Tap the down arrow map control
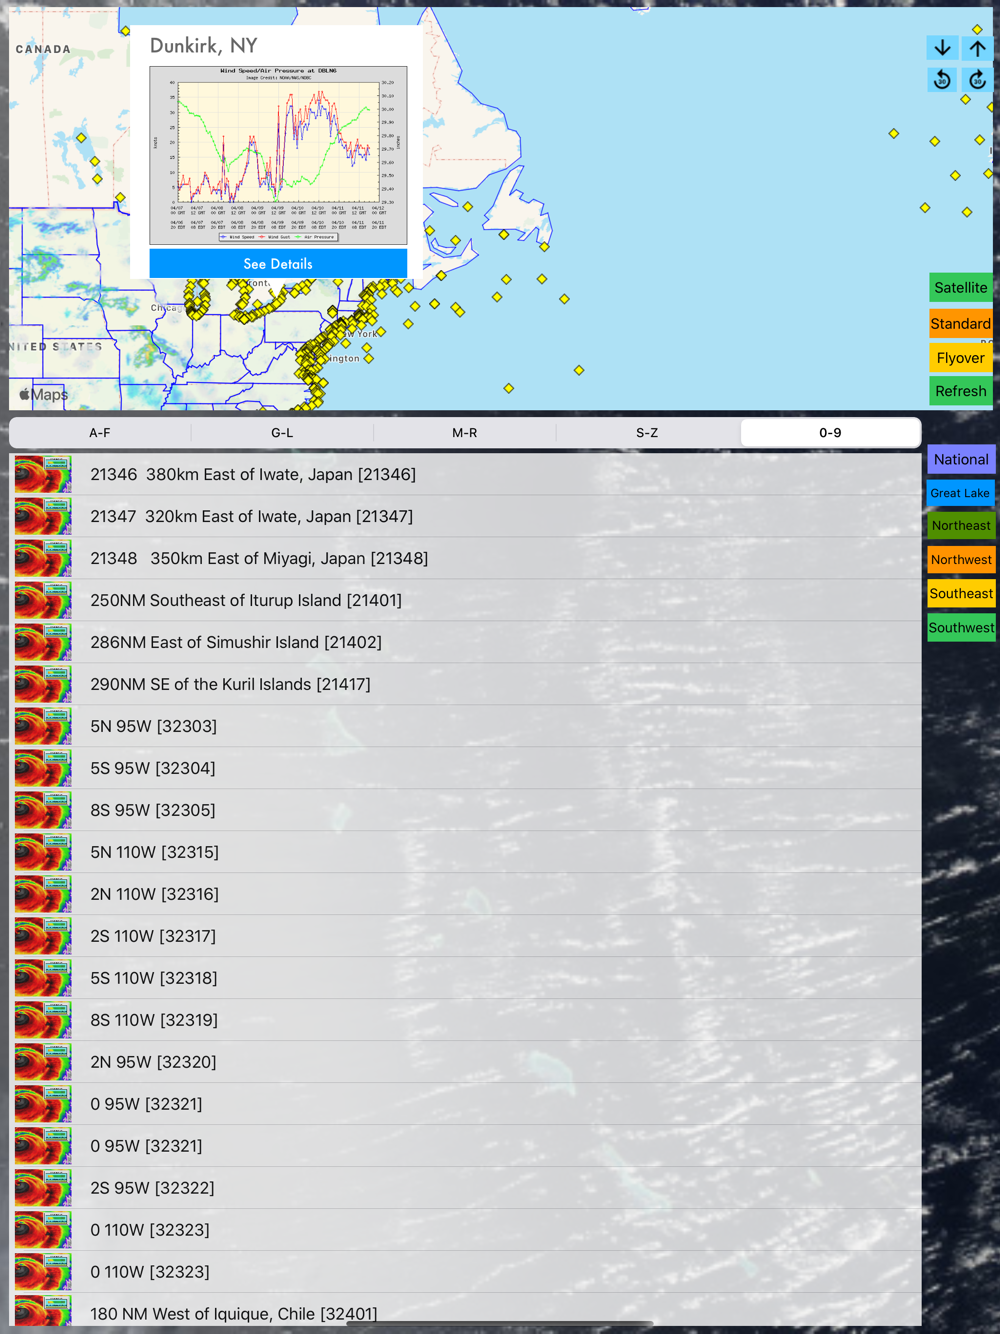1000x1334 pixels. (x=942, y=47)
